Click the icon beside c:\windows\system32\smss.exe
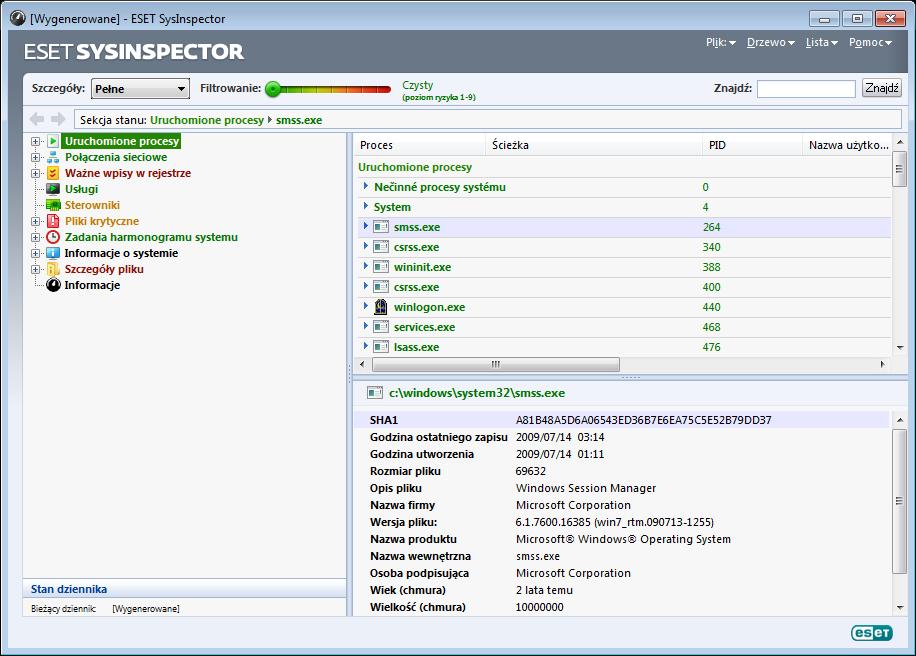Screen dimensions: 916x656 pos(374,393)
